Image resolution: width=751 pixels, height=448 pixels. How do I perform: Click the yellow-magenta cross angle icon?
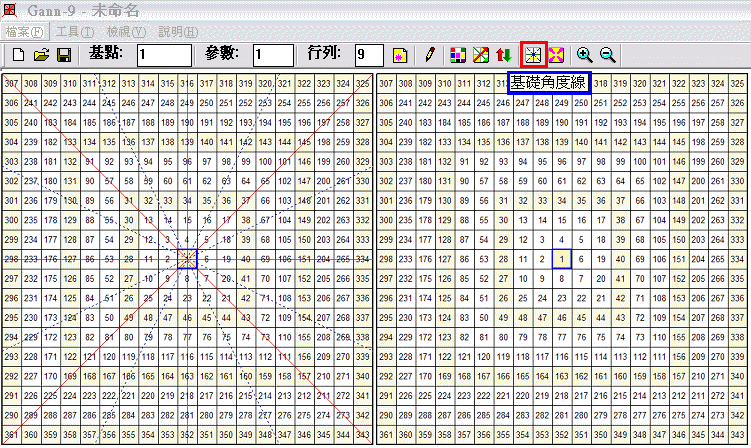556,55
